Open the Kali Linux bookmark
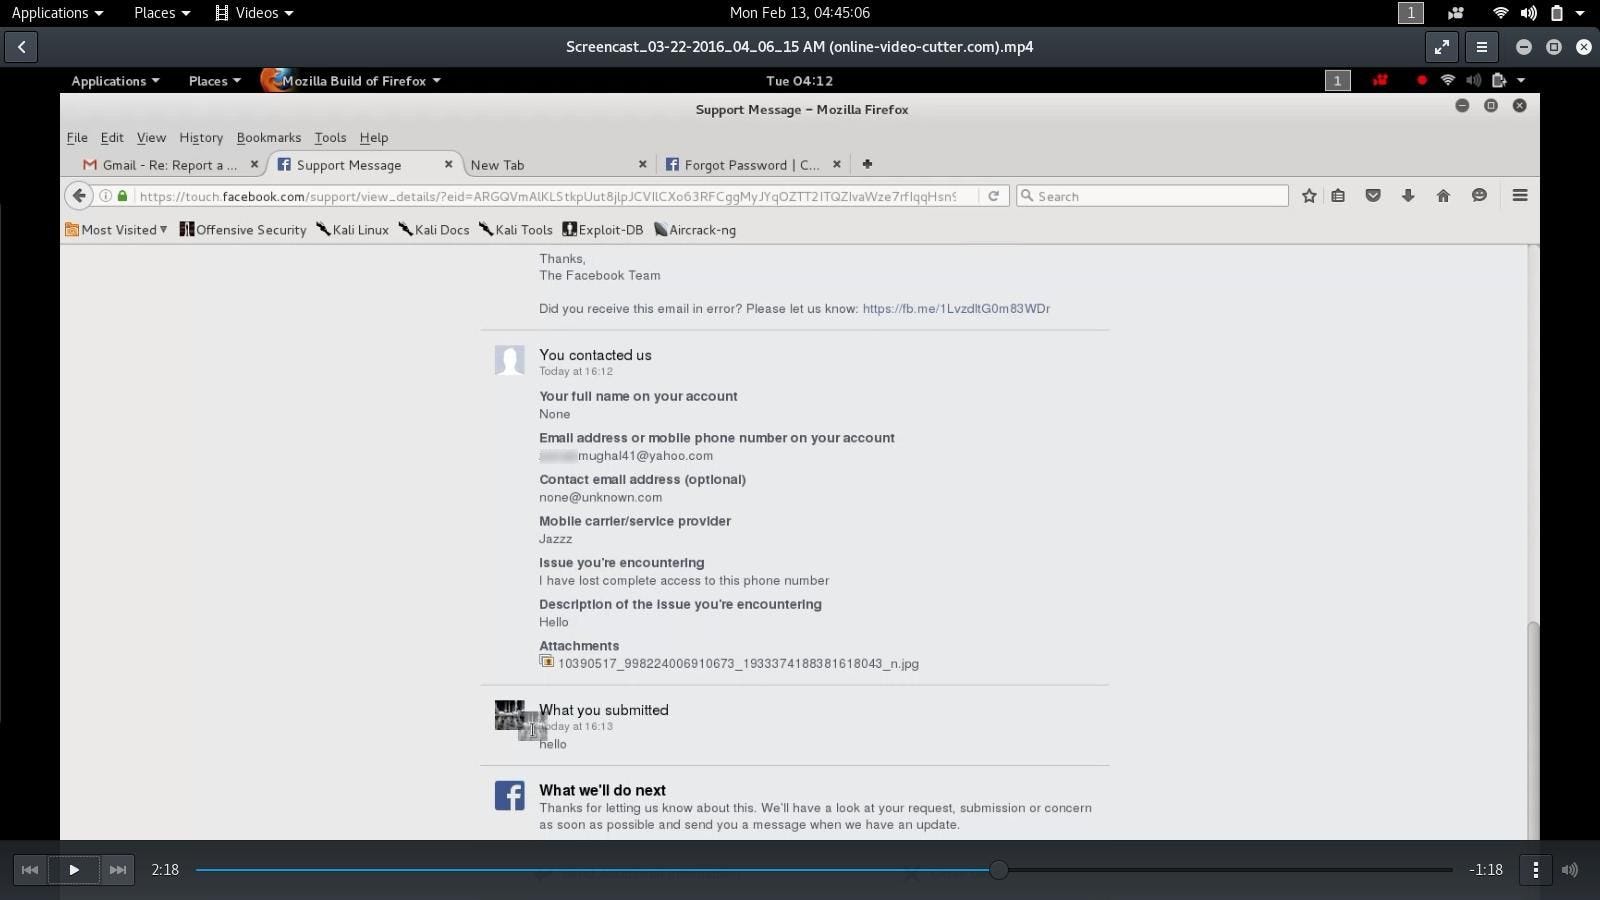 click(352, 230)
